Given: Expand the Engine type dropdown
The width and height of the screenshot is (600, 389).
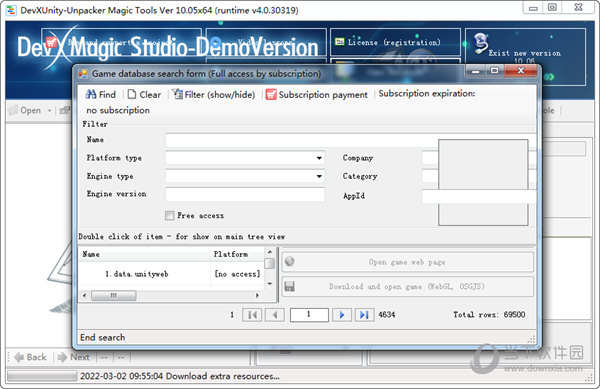Looking at the screenshot, I should click(319, 176).
